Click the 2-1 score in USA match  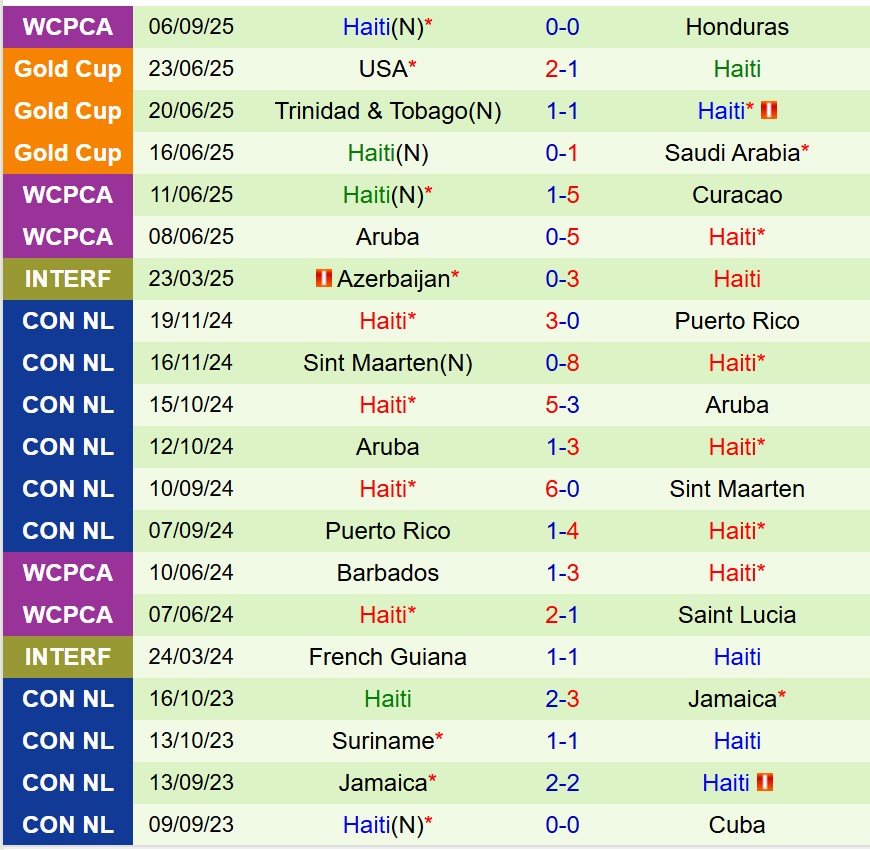[x=562, y=69]
